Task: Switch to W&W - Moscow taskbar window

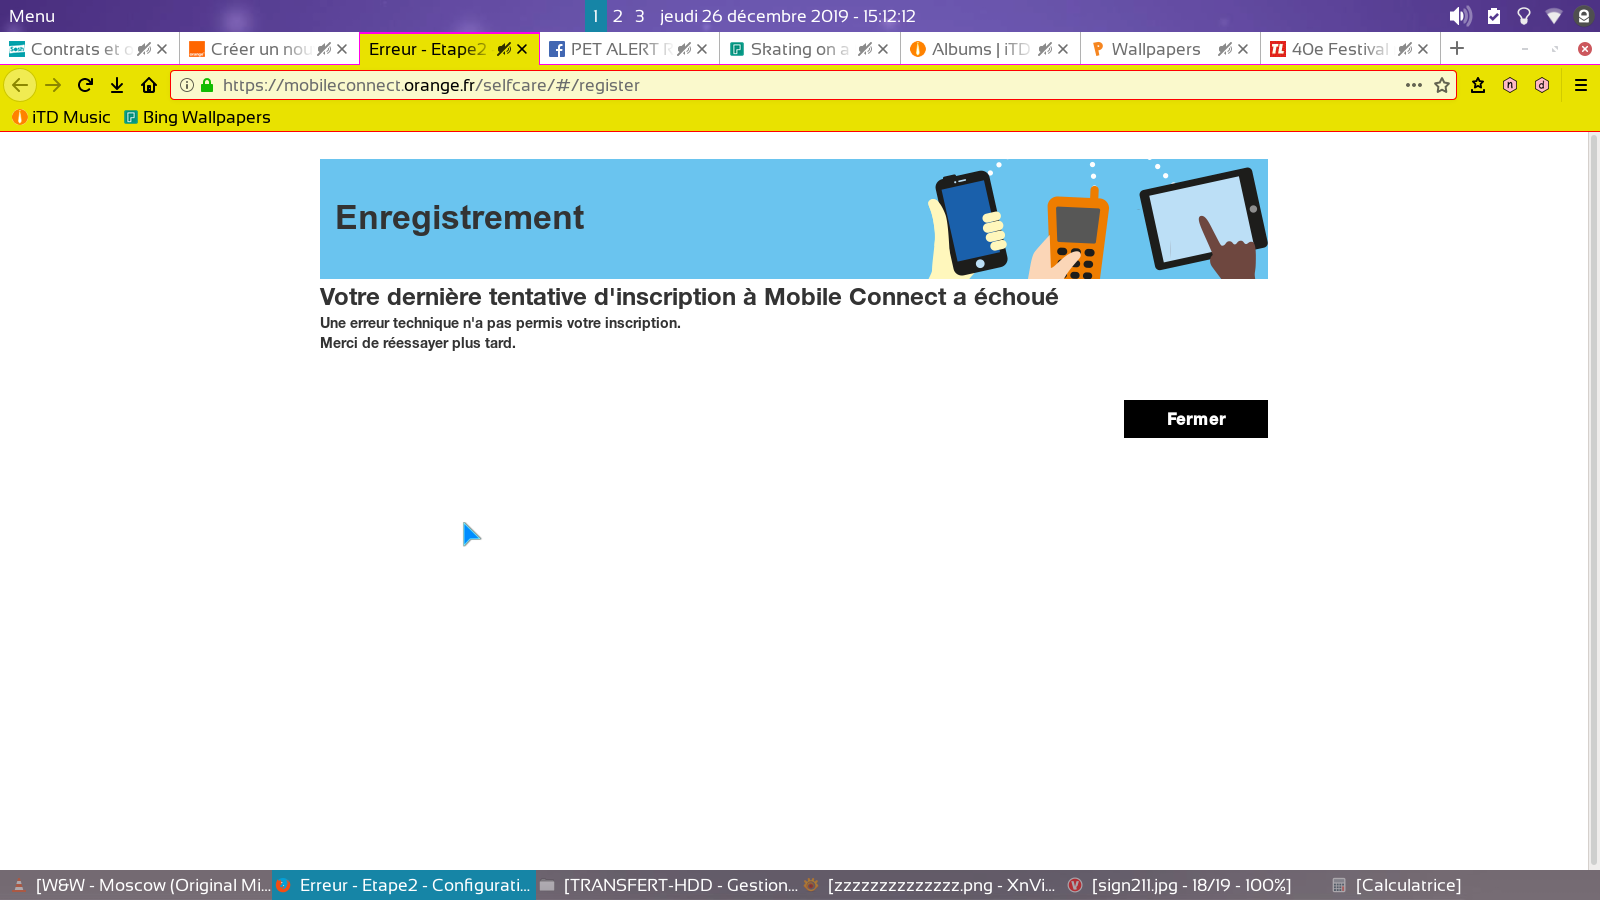Action: click(141, 885)
